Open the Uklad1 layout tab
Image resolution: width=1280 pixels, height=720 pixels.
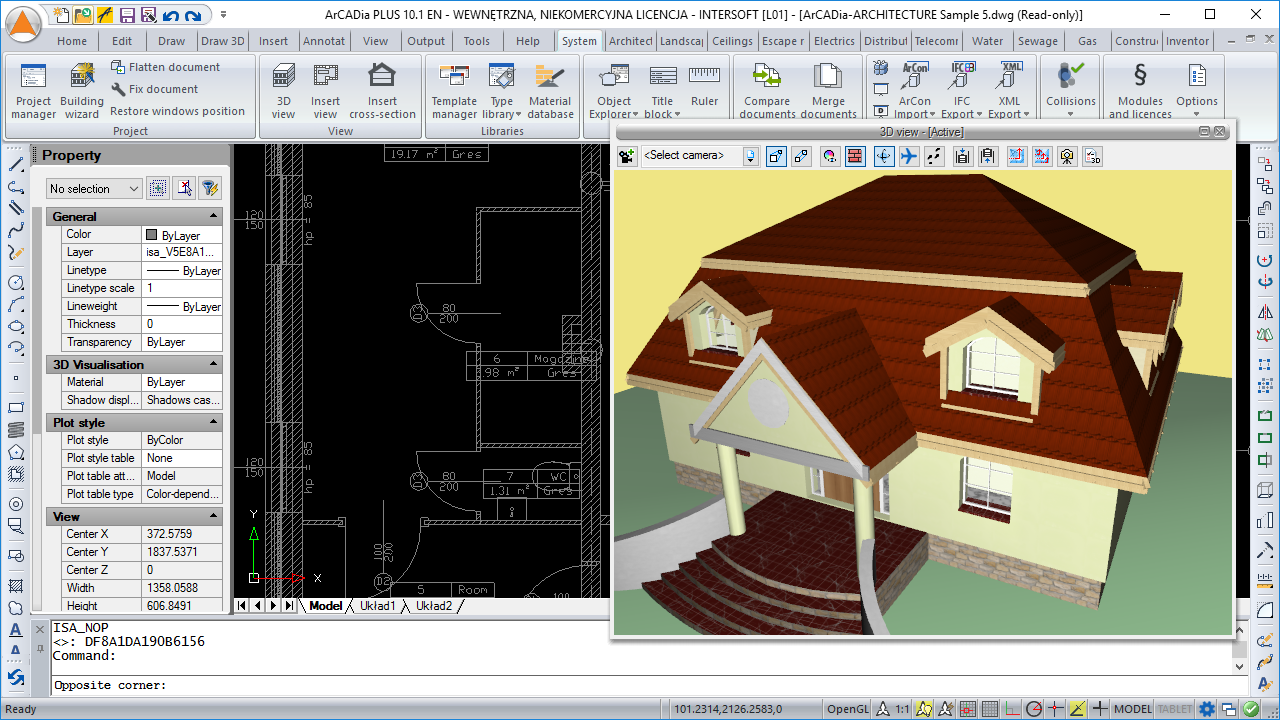tap(378, 606)
